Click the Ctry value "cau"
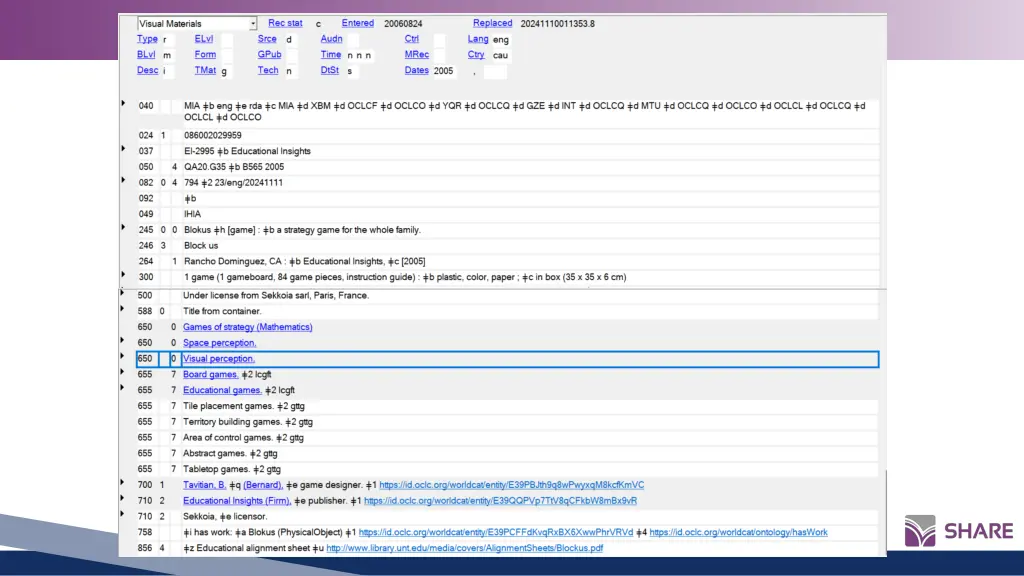This screenshot has height=576, width=1024. coord(500,55)
